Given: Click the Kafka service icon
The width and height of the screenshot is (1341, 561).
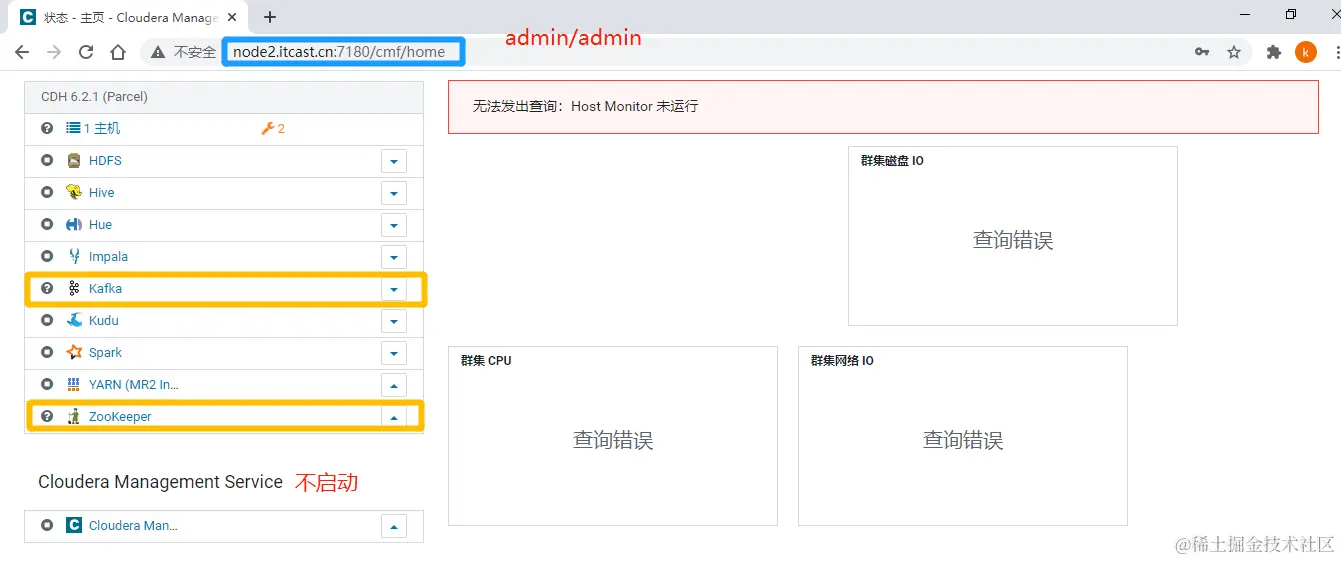Looking at the screenshot, I should click(74, 289).
